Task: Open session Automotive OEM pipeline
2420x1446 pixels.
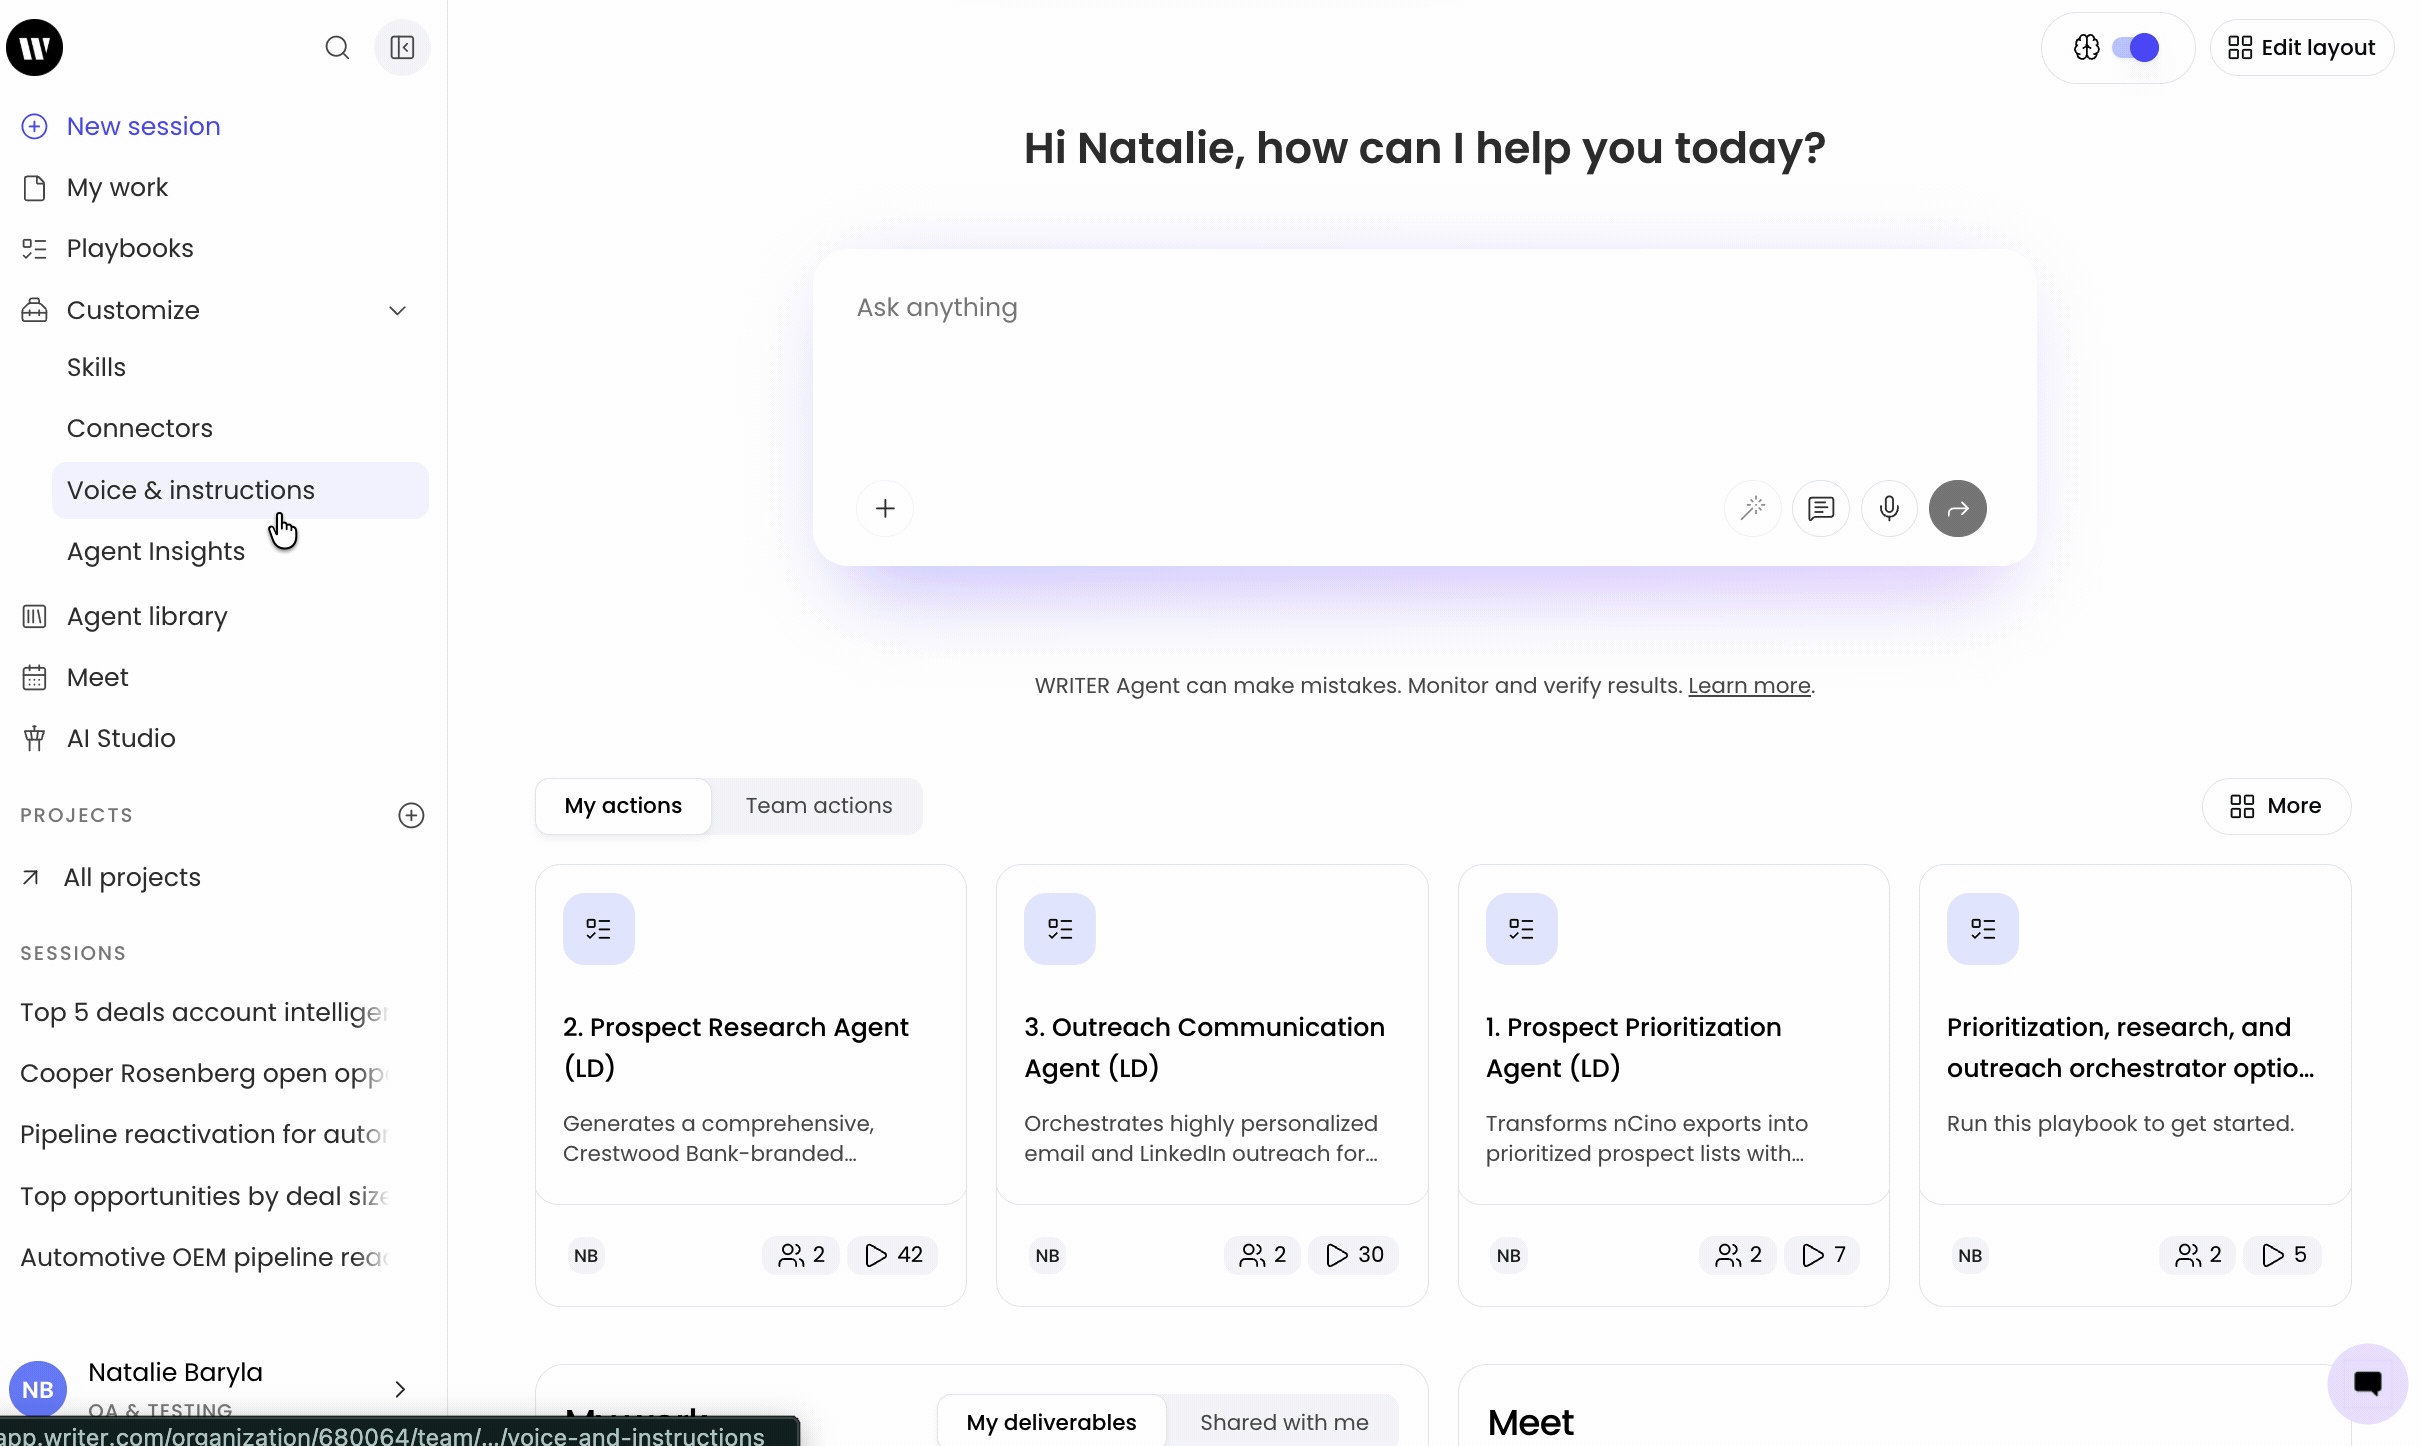Action: (x=204, y=1258)
